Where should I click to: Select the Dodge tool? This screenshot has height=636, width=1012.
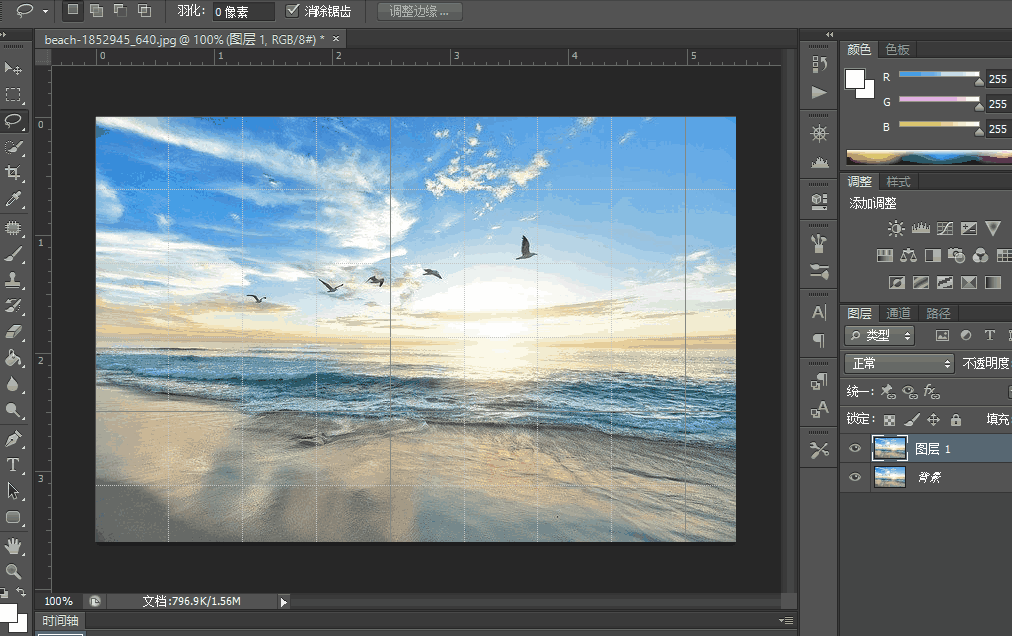tap(13, 411)
